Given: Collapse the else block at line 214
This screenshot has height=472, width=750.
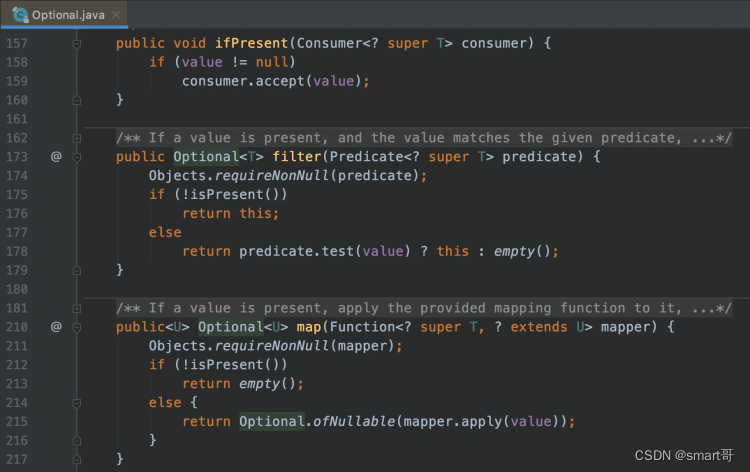Looking at the screenshot, I should tap(77, 403).
